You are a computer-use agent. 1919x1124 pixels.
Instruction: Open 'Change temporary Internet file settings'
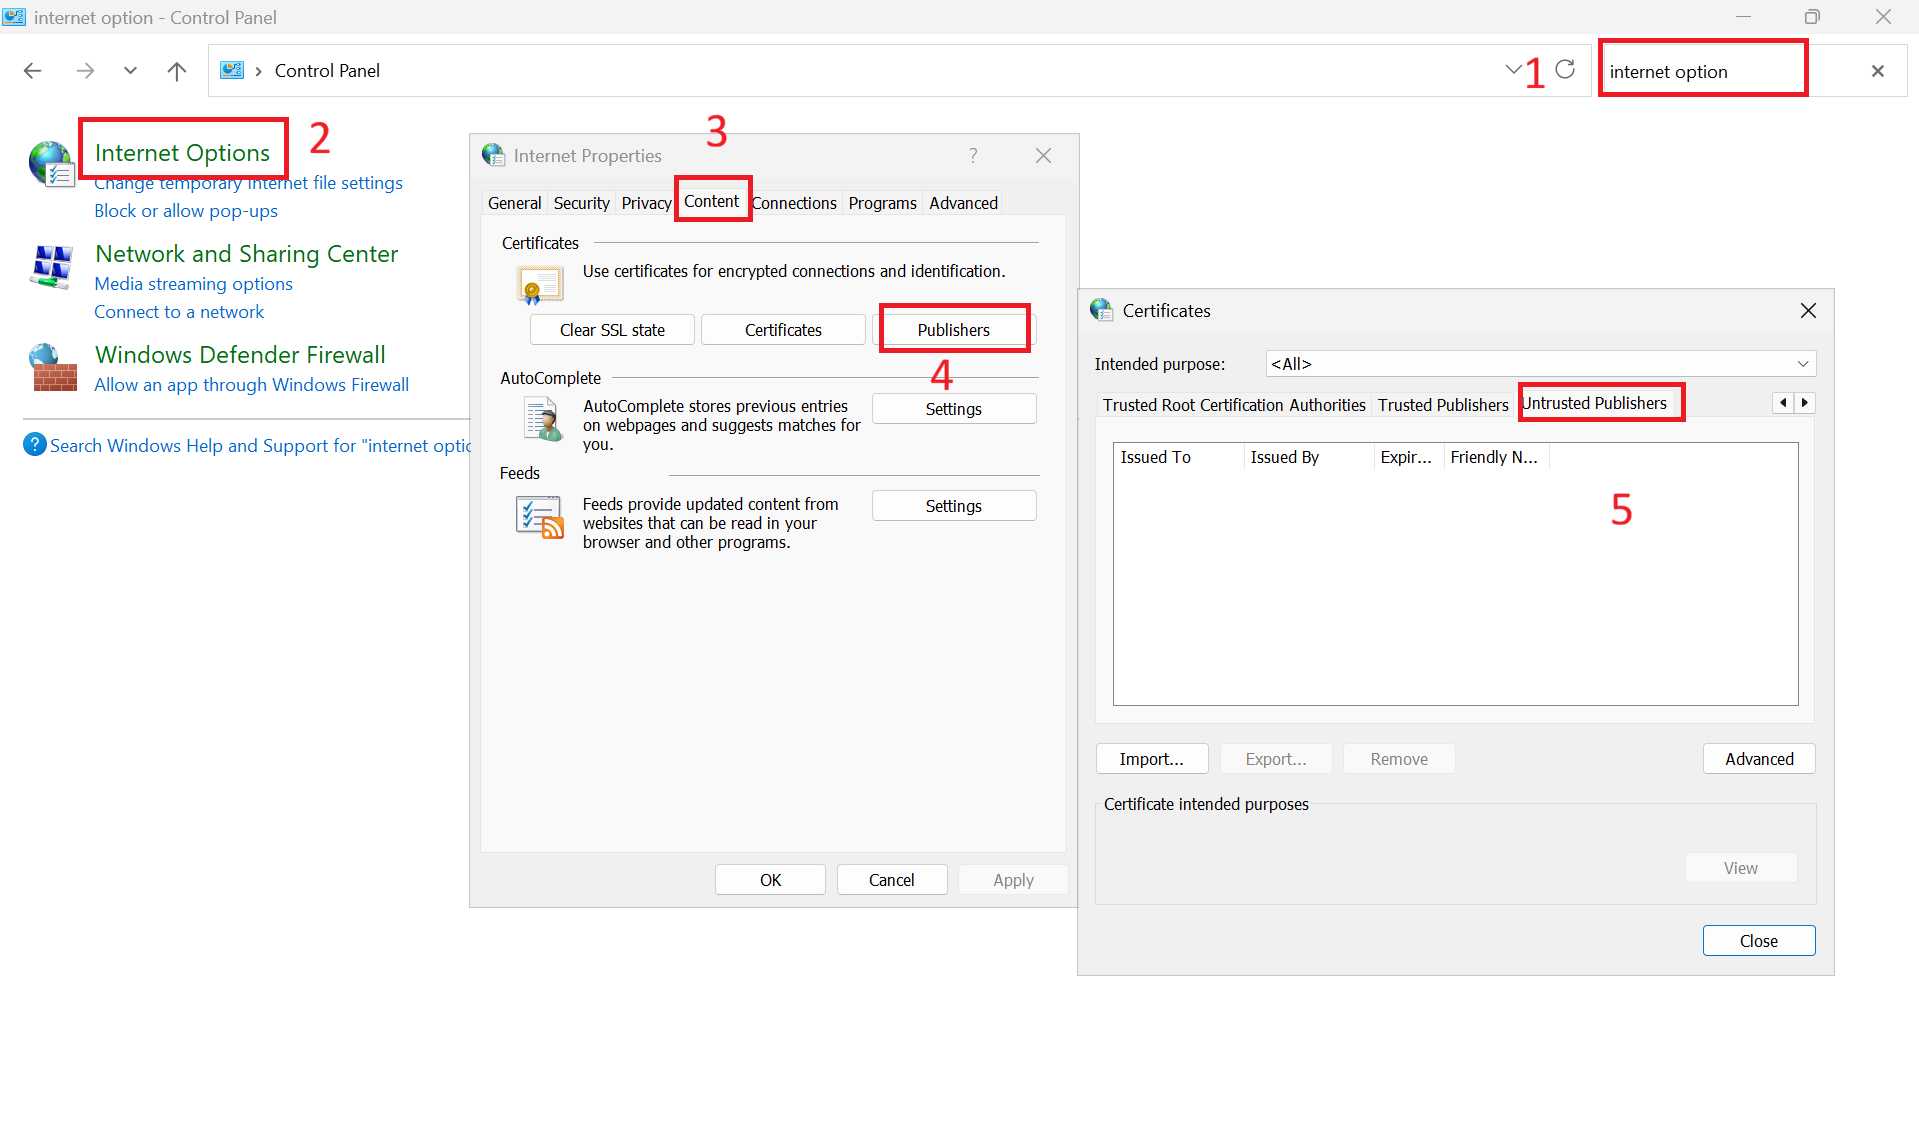point(248,183)
